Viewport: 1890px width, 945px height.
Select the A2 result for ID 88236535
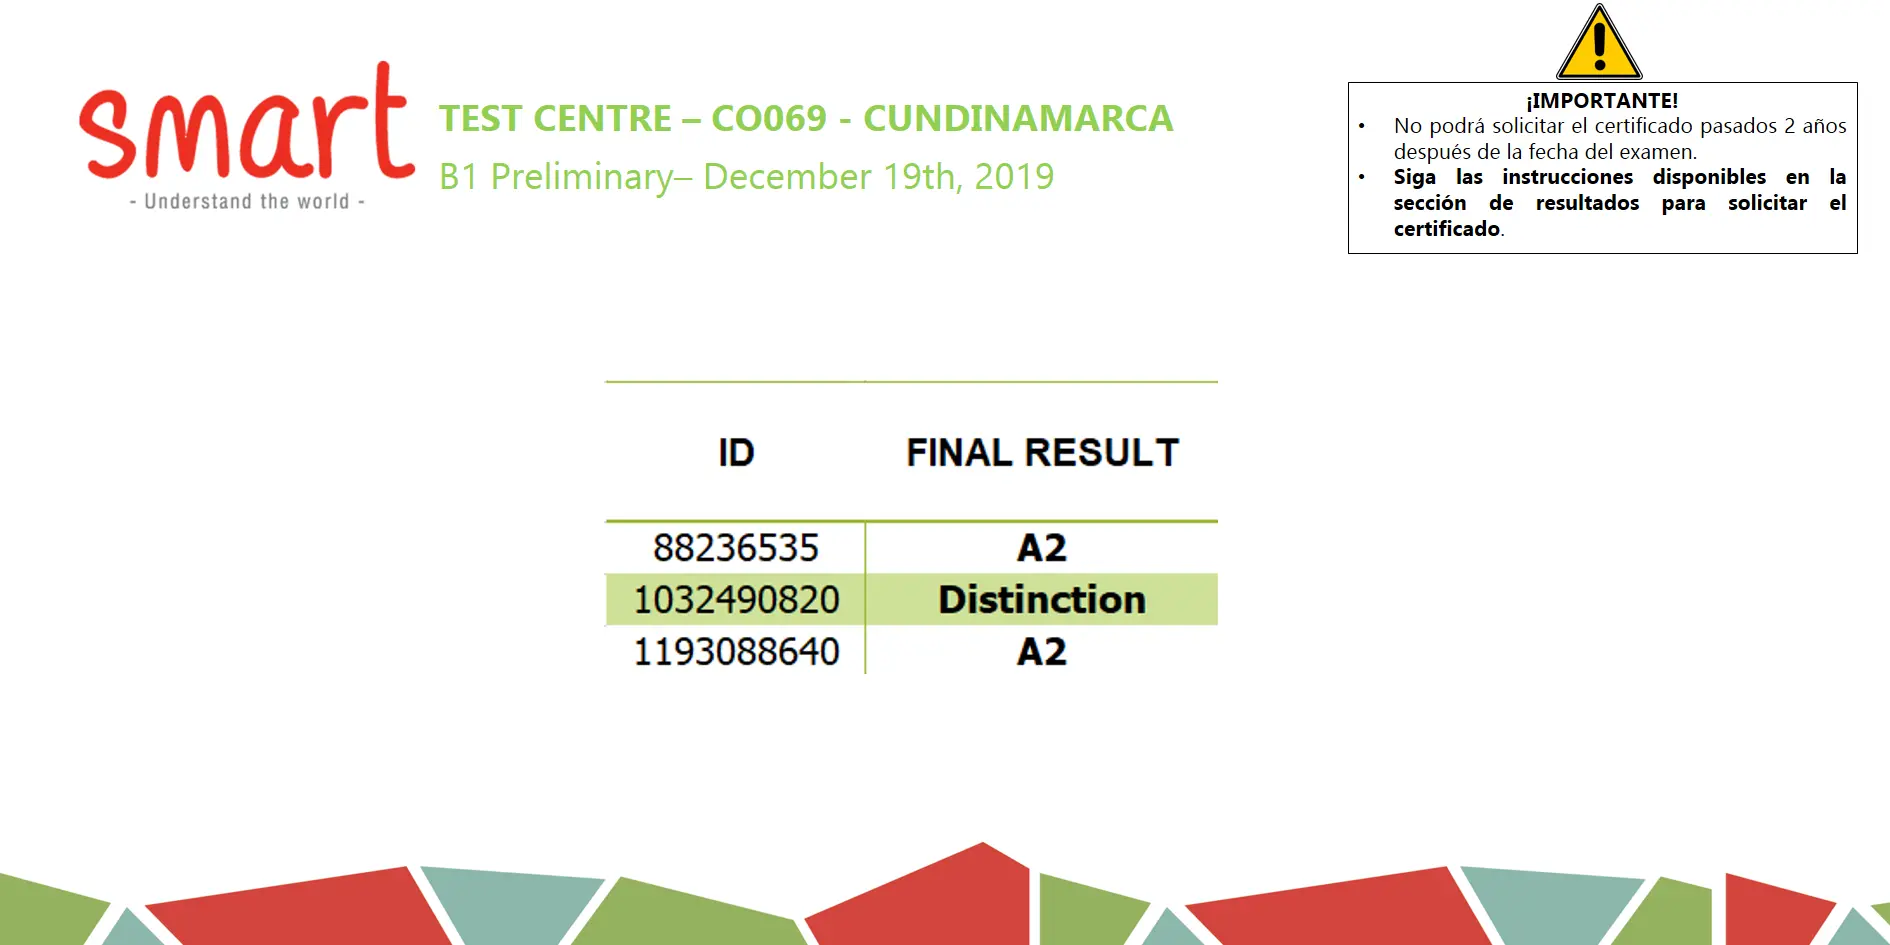(x=1042, y=548)
